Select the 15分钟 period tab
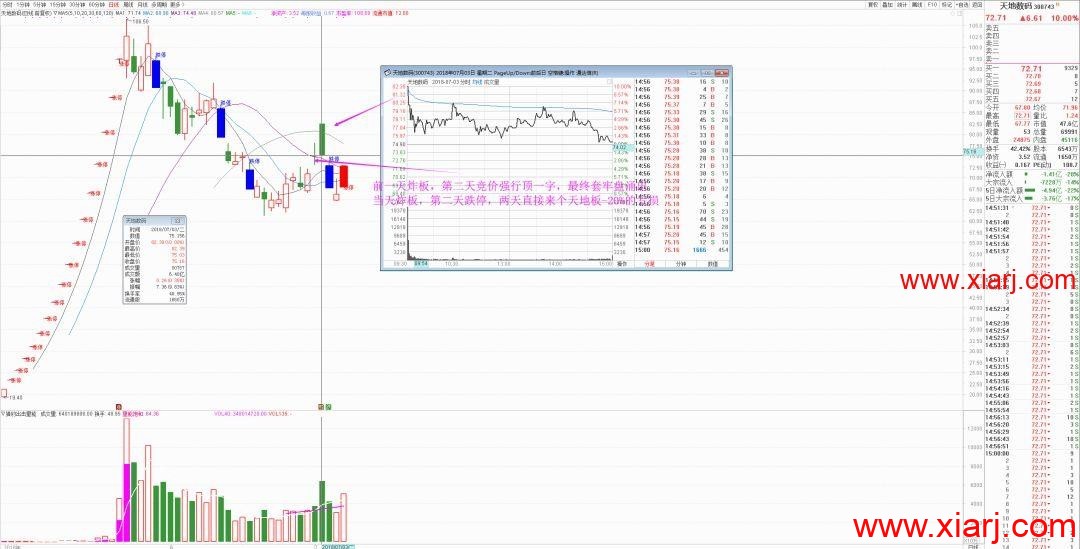Viewport: 1080px width, 549px height. click(x=58, y=4)
